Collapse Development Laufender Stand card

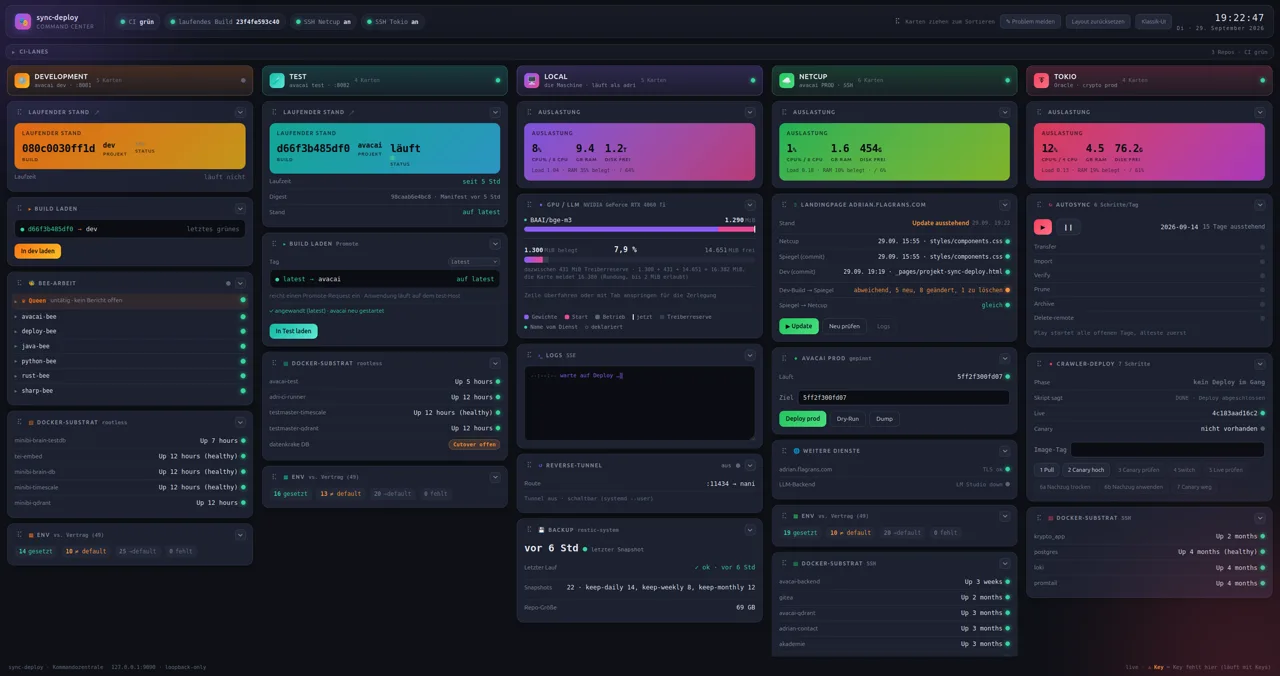pos(240,112)
